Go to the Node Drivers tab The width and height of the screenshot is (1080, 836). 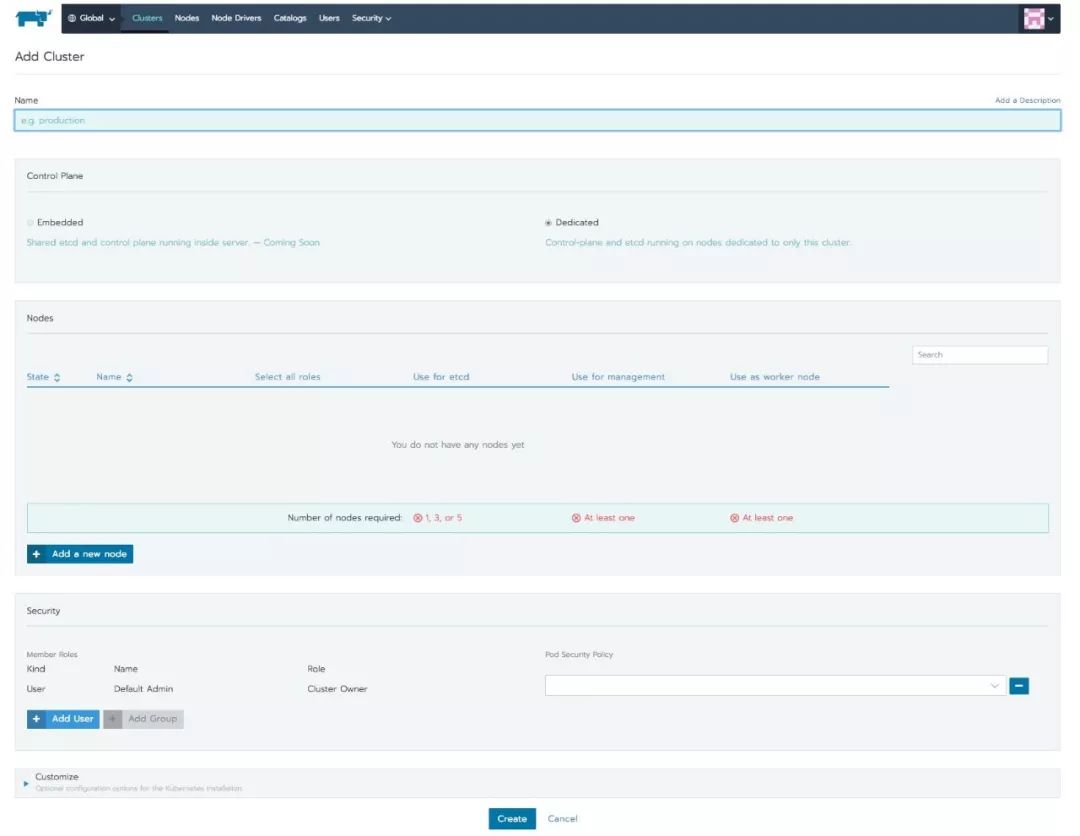(236, 18)
